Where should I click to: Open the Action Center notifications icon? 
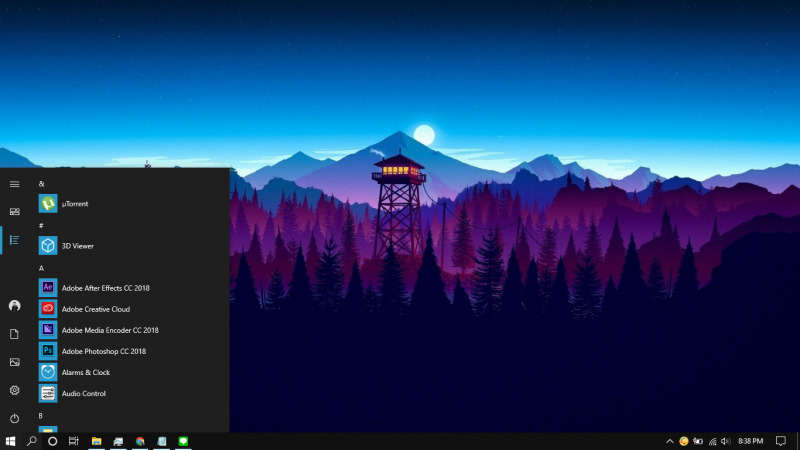(781, 441)
